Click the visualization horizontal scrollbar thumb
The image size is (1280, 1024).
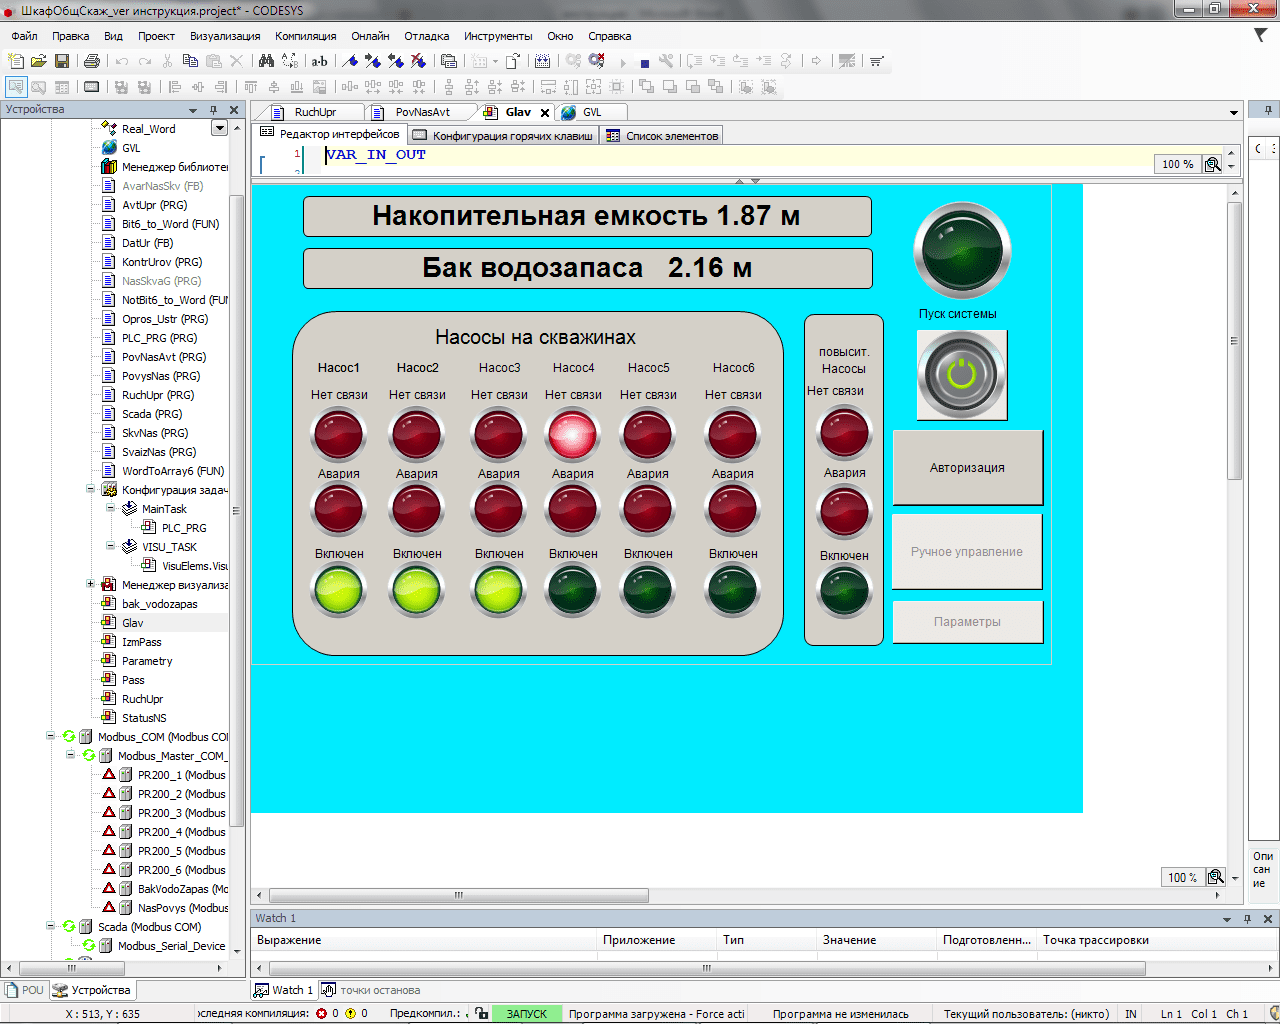coord(458,896)
